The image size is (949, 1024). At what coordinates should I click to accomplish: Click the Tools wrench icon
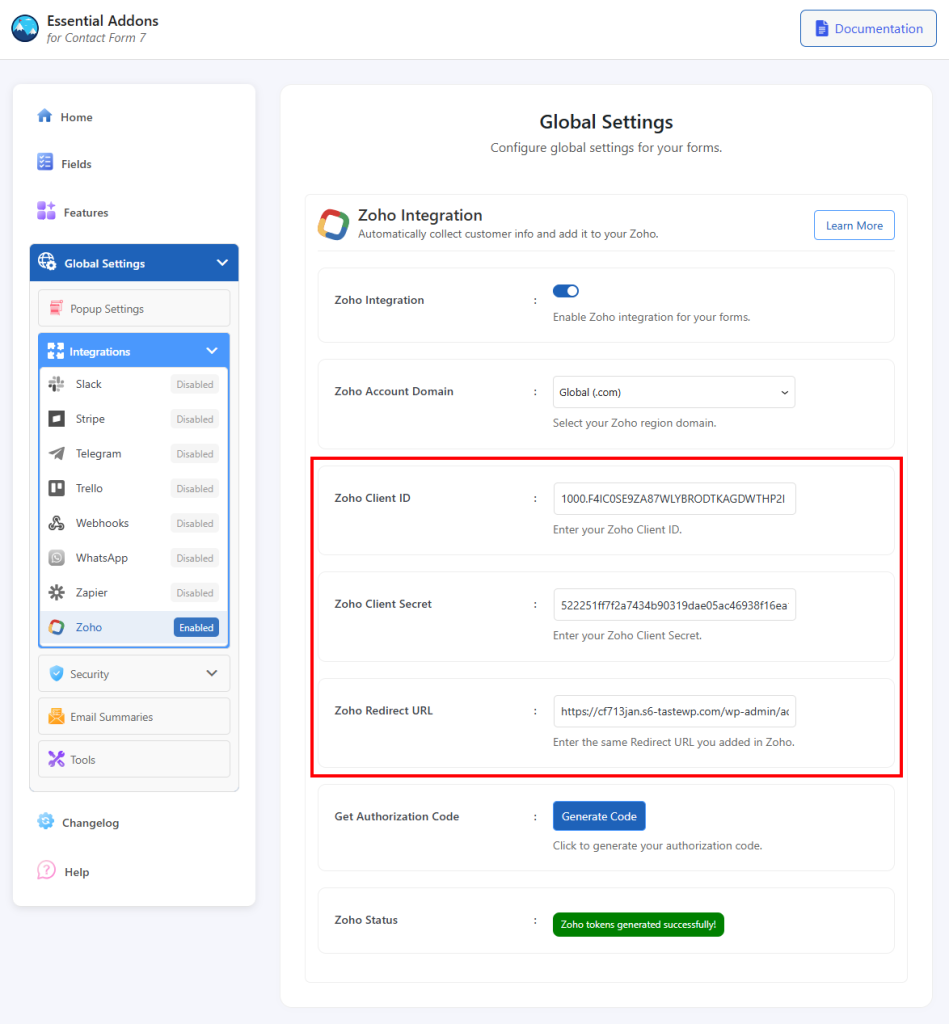(56, 759)
